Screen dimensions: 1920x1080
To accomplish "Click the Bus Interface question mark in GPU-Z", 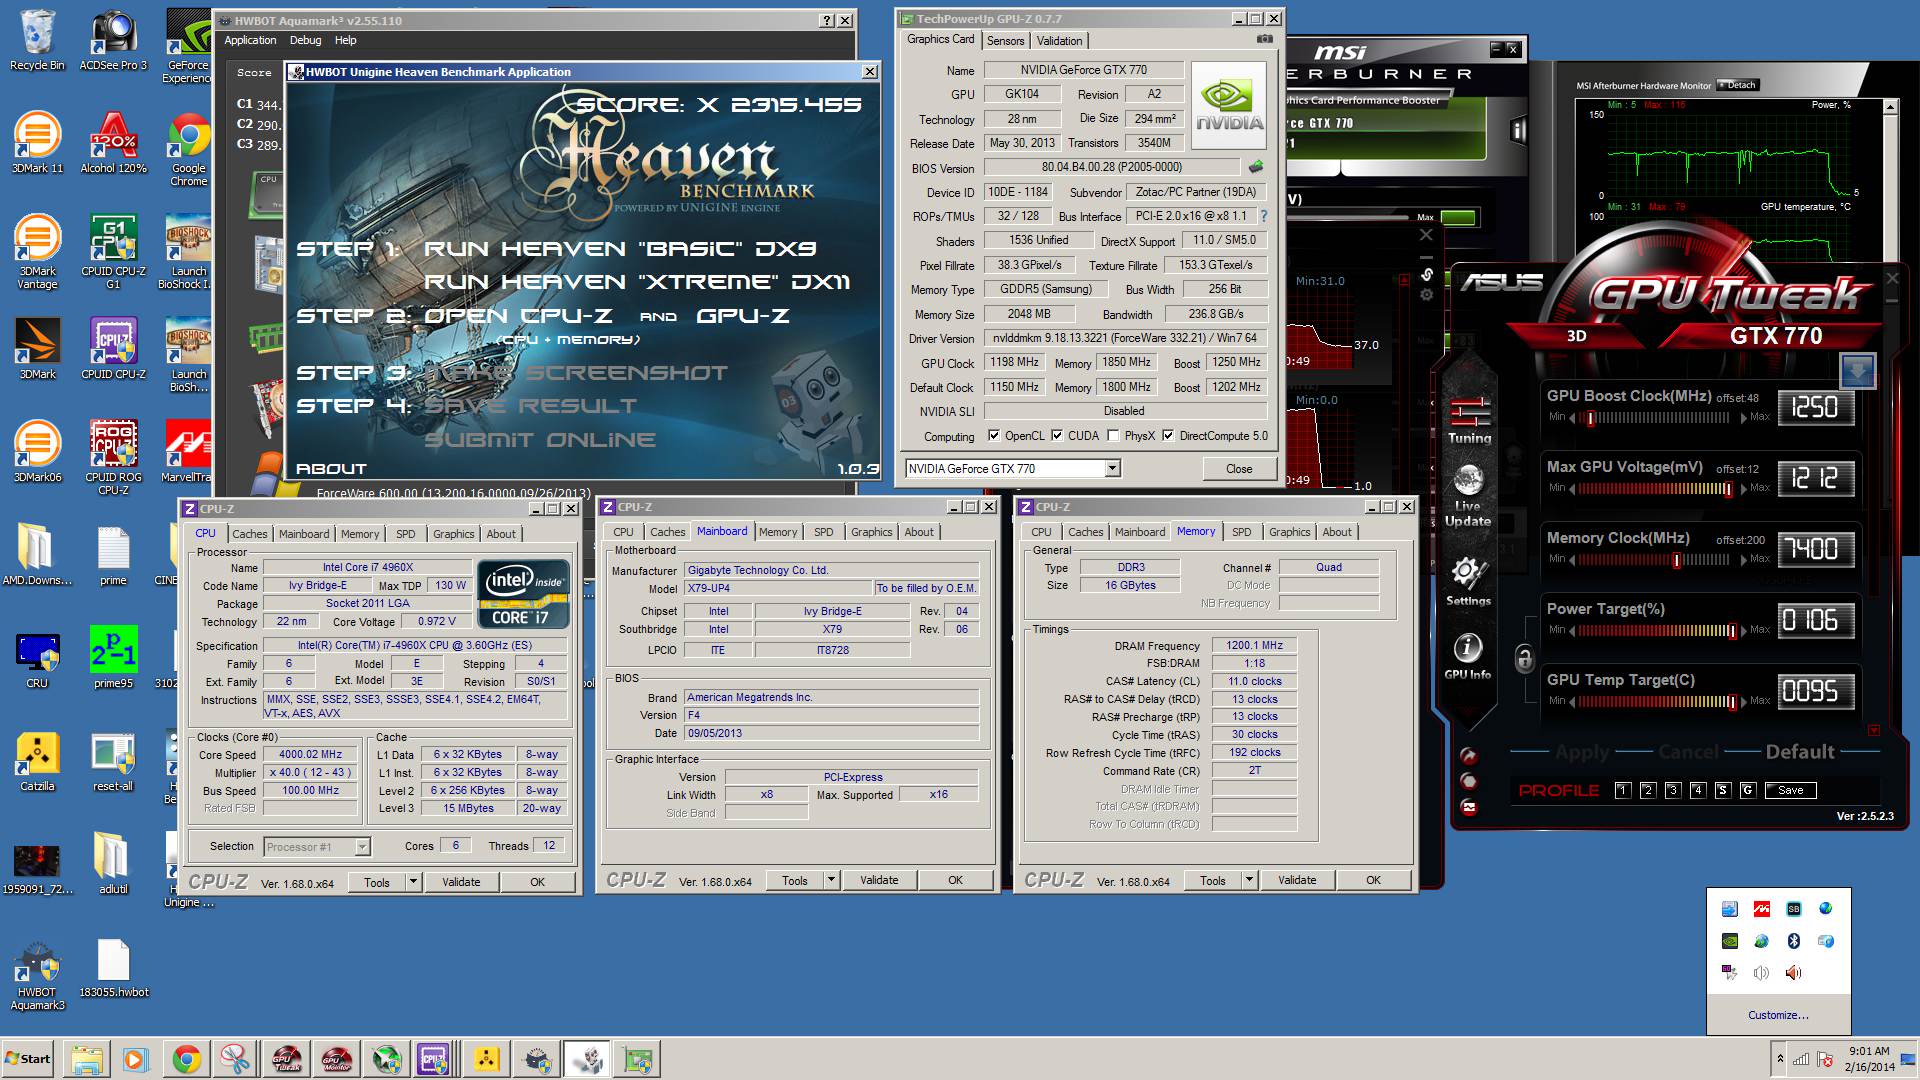I will pyautogui.click(x=1264, y=216).
